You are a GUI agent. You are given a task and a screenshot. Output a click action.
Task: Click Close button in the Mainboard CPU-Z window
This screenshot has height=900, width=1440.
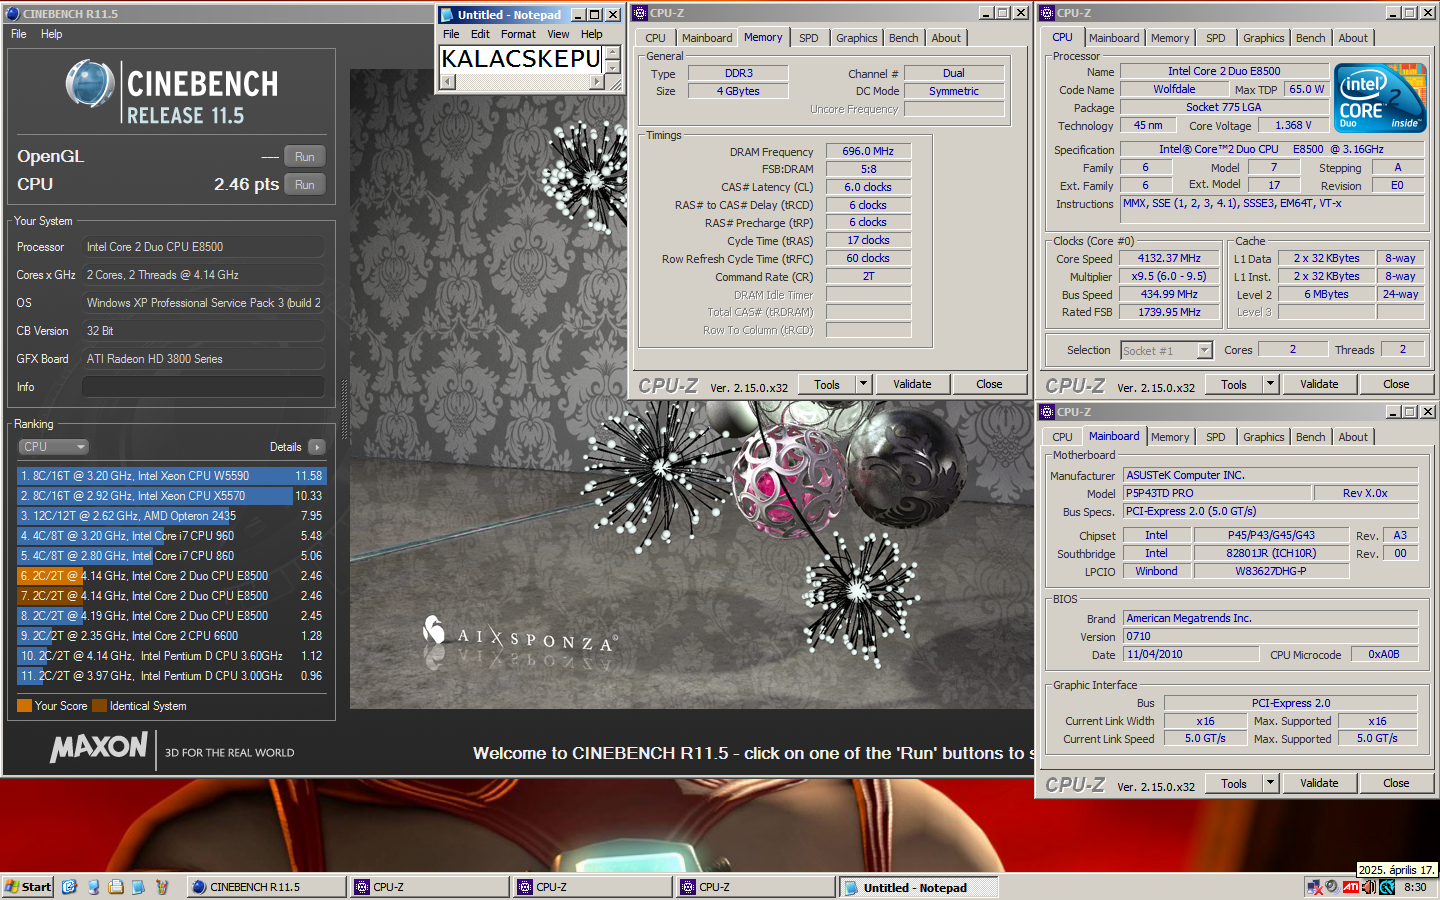[1396, 783]
